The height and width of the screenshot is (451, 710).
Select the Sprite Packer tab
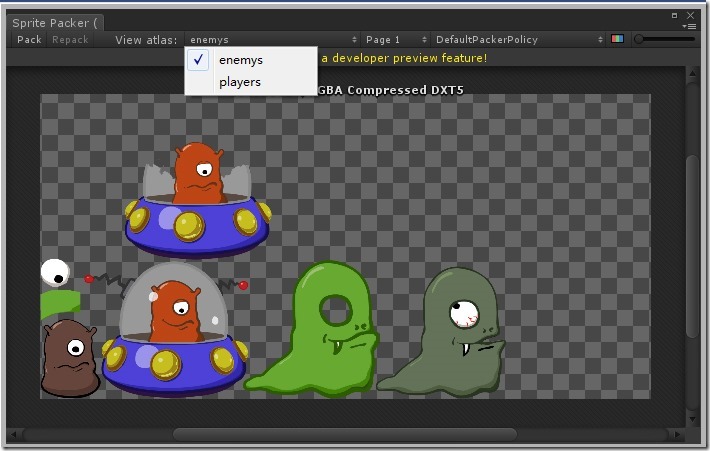point(55,23)
